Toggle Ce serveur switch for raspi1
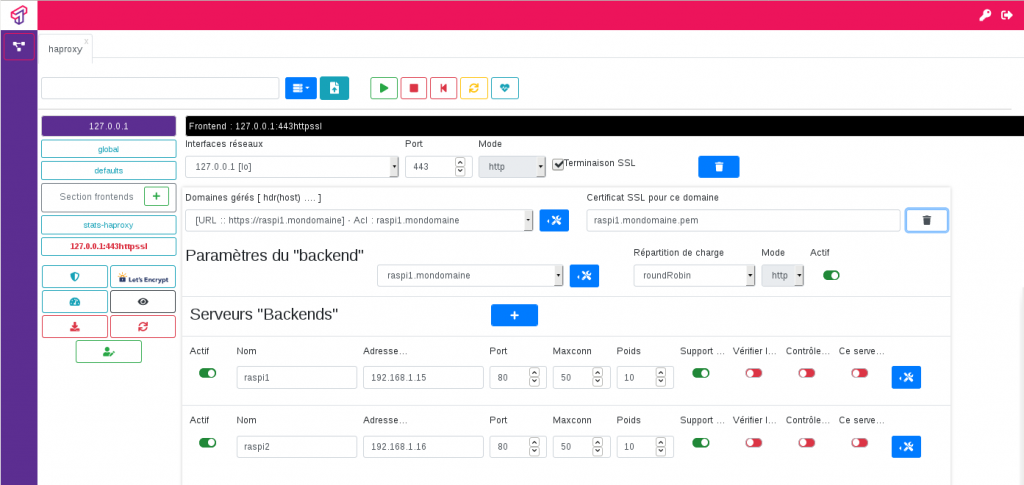The width and height of the screenshot is (1024, 485). pos(859,373)
